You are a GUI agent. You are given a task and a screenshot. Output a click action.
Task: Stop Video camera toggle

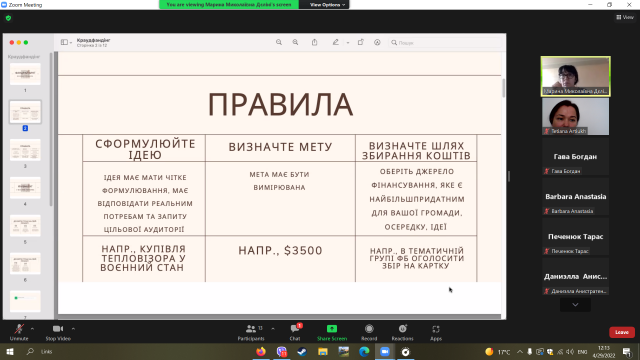point(58,332)
